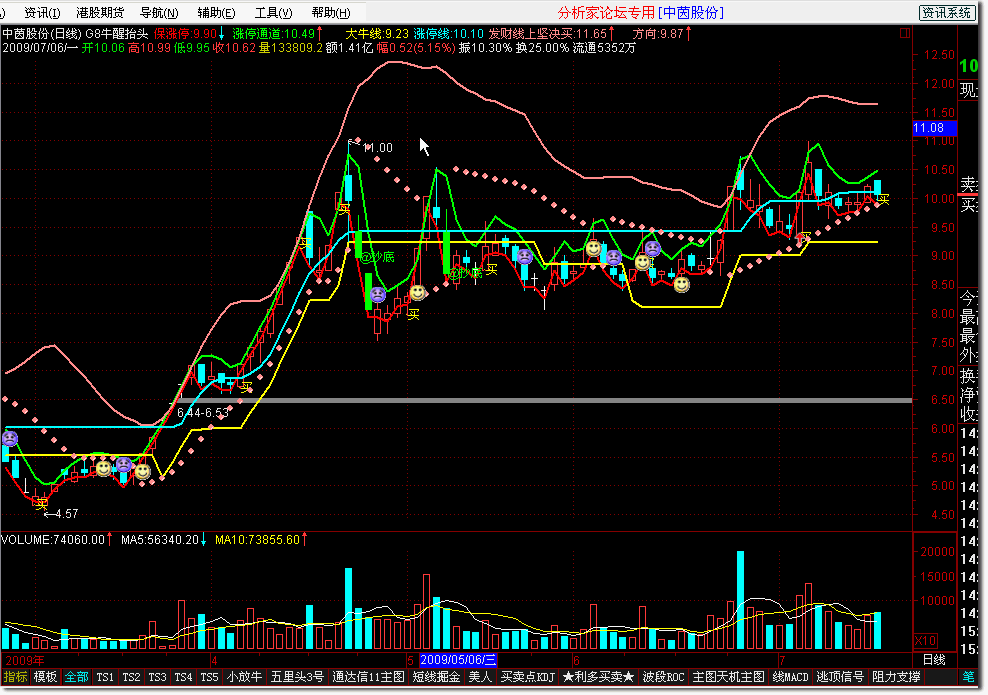
Task: Click the MA10:73855.60 volume label
Action: coord(258,539)
